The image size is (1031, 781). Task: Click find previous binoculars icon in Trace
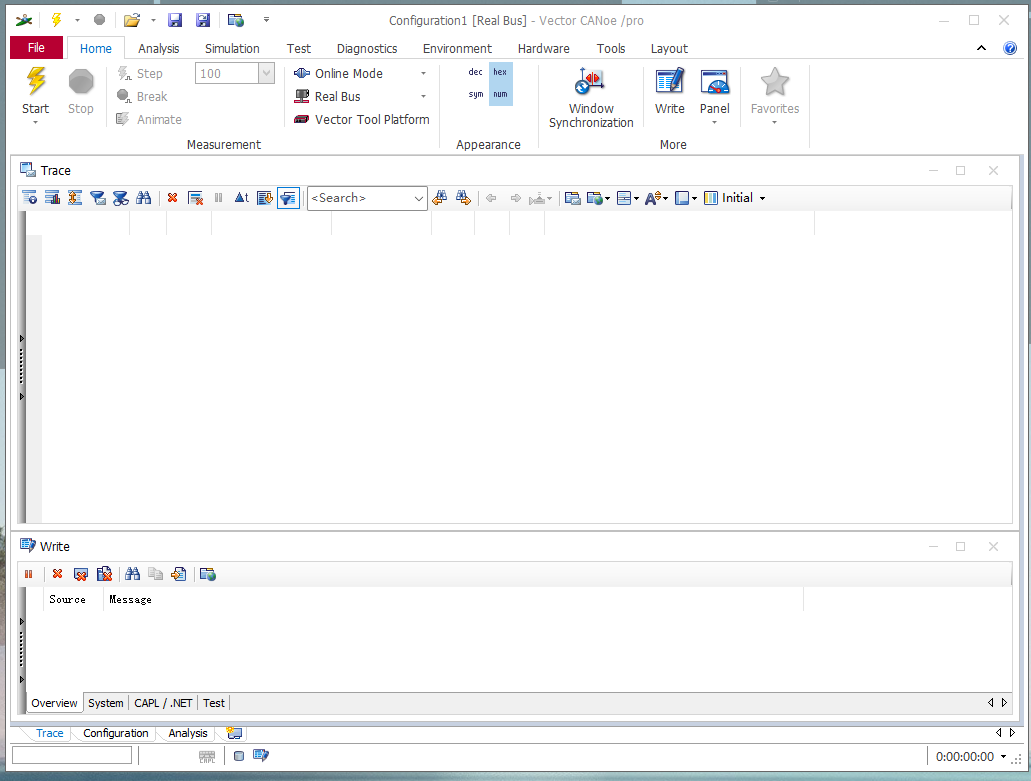[x=439, y=198]
